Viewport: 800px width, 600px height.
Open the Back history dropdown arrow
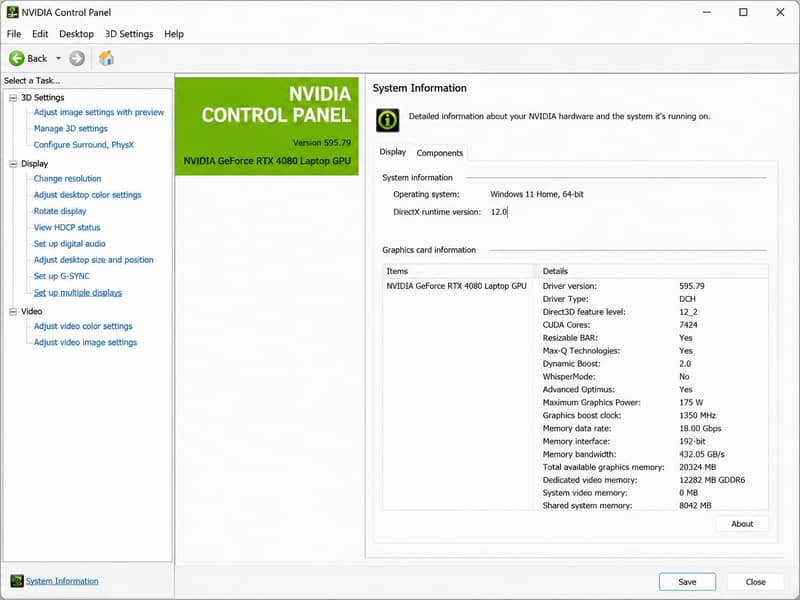[58, 59]
